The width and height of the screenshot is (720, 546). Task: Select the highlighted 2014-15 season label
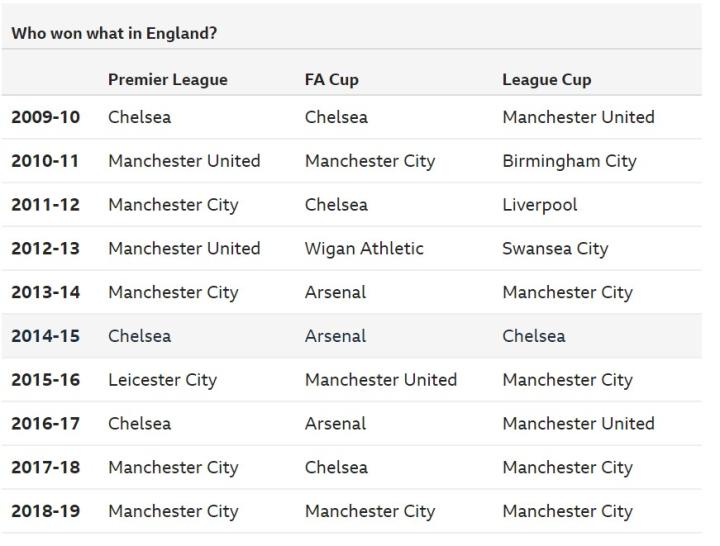point(45,336)
